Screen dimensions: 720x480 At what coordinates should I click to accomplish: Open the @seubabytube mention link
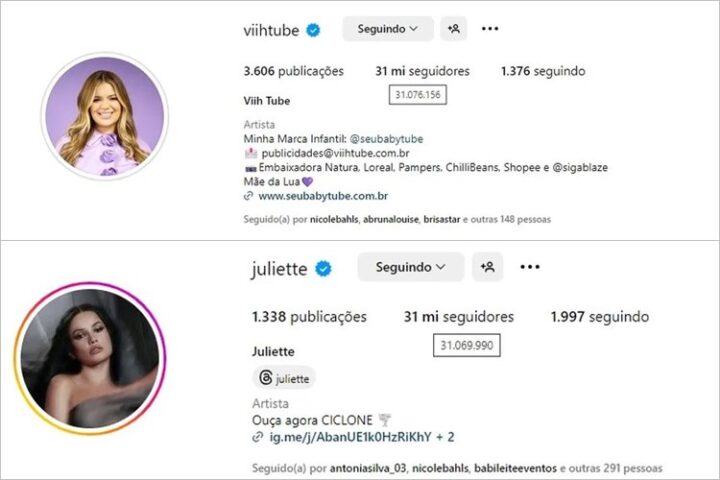pyautogui.click(x=386, y=139)
